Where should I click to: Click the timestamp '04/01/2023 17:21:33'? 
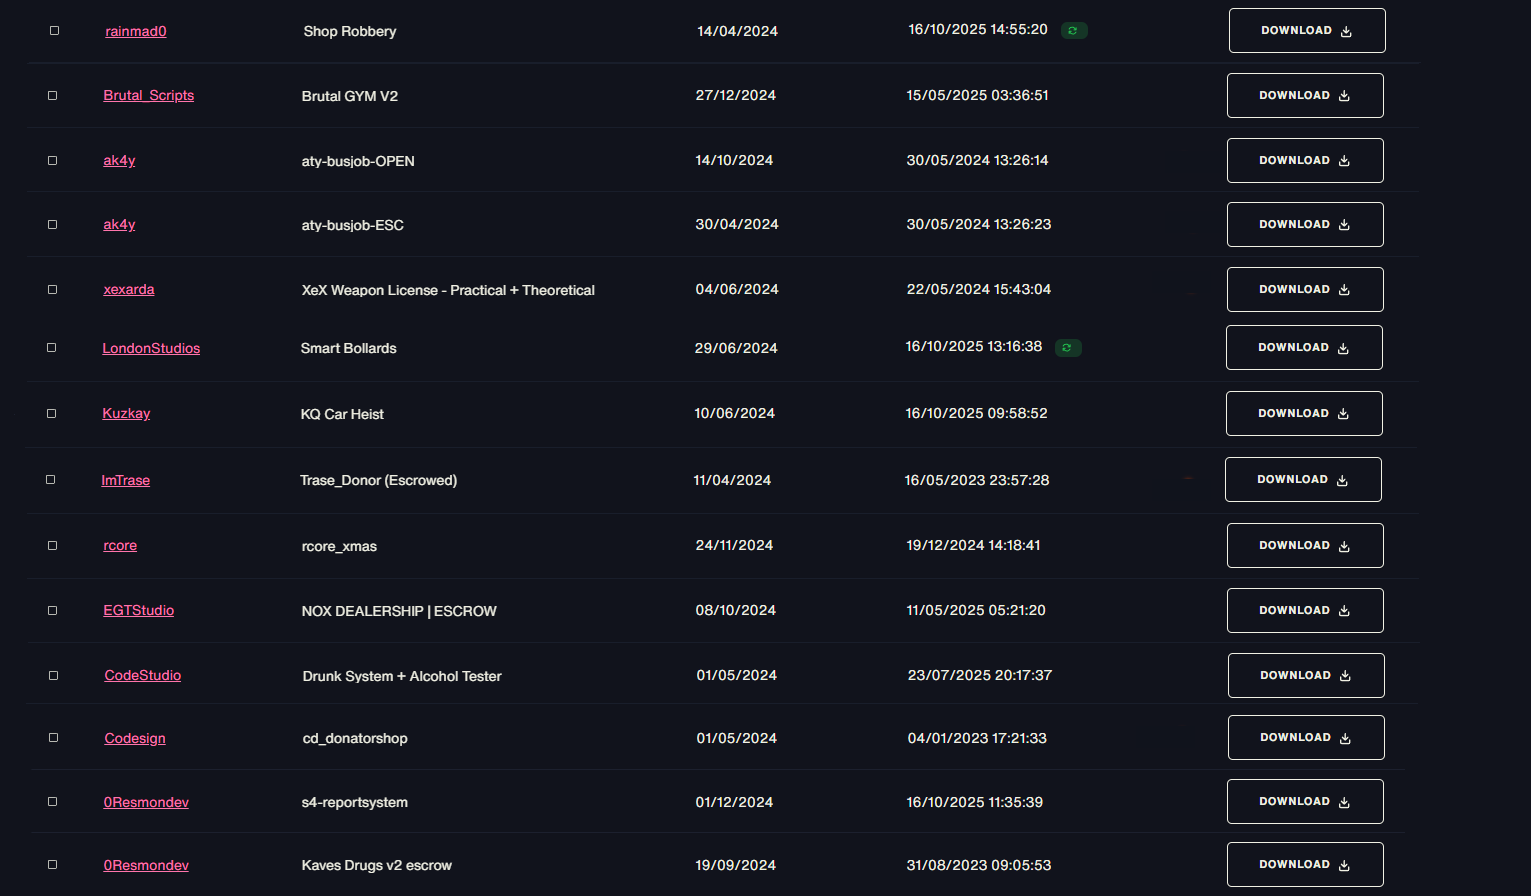[977, 738]
